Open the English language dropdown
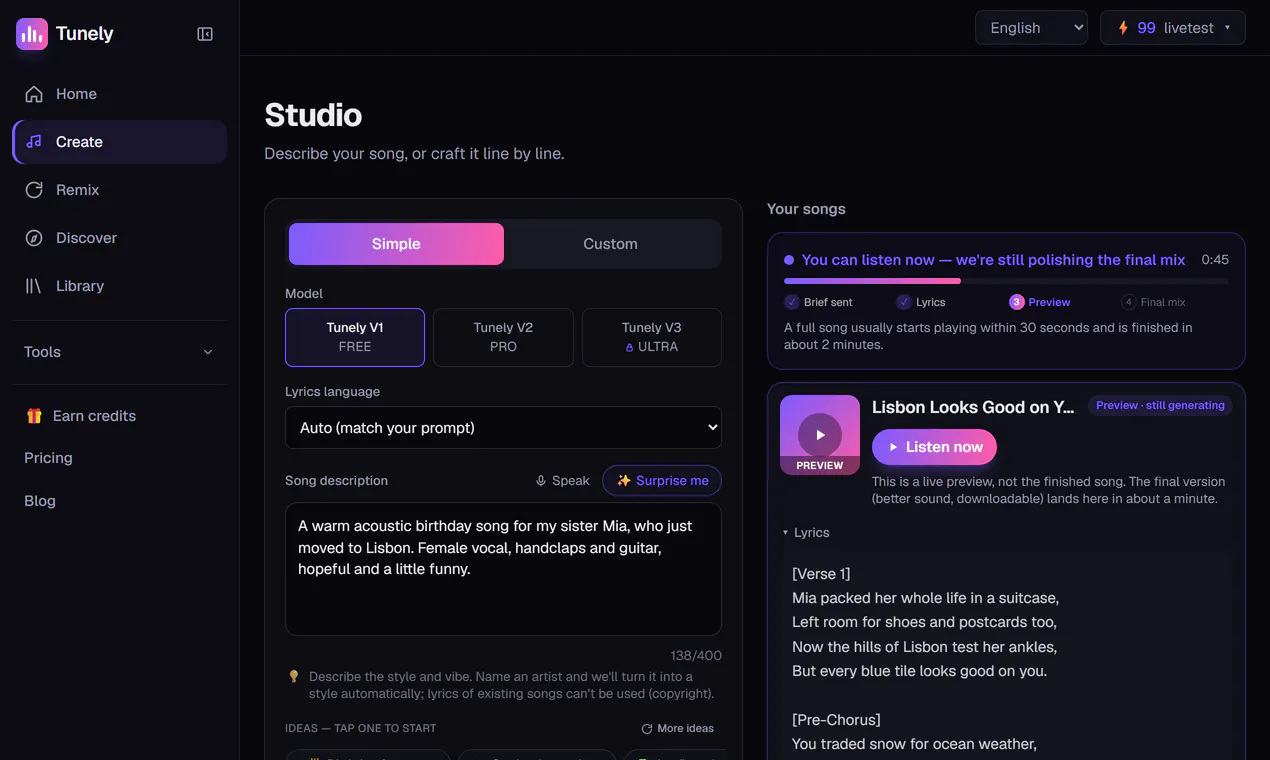The image size is (1270, 760). [x=1031, y=28]
